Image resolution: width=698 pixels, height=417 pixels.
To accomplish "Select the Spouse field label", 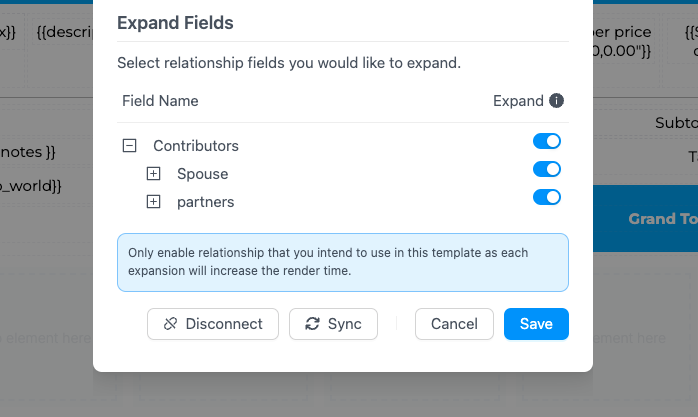I will tap(202, 174).
